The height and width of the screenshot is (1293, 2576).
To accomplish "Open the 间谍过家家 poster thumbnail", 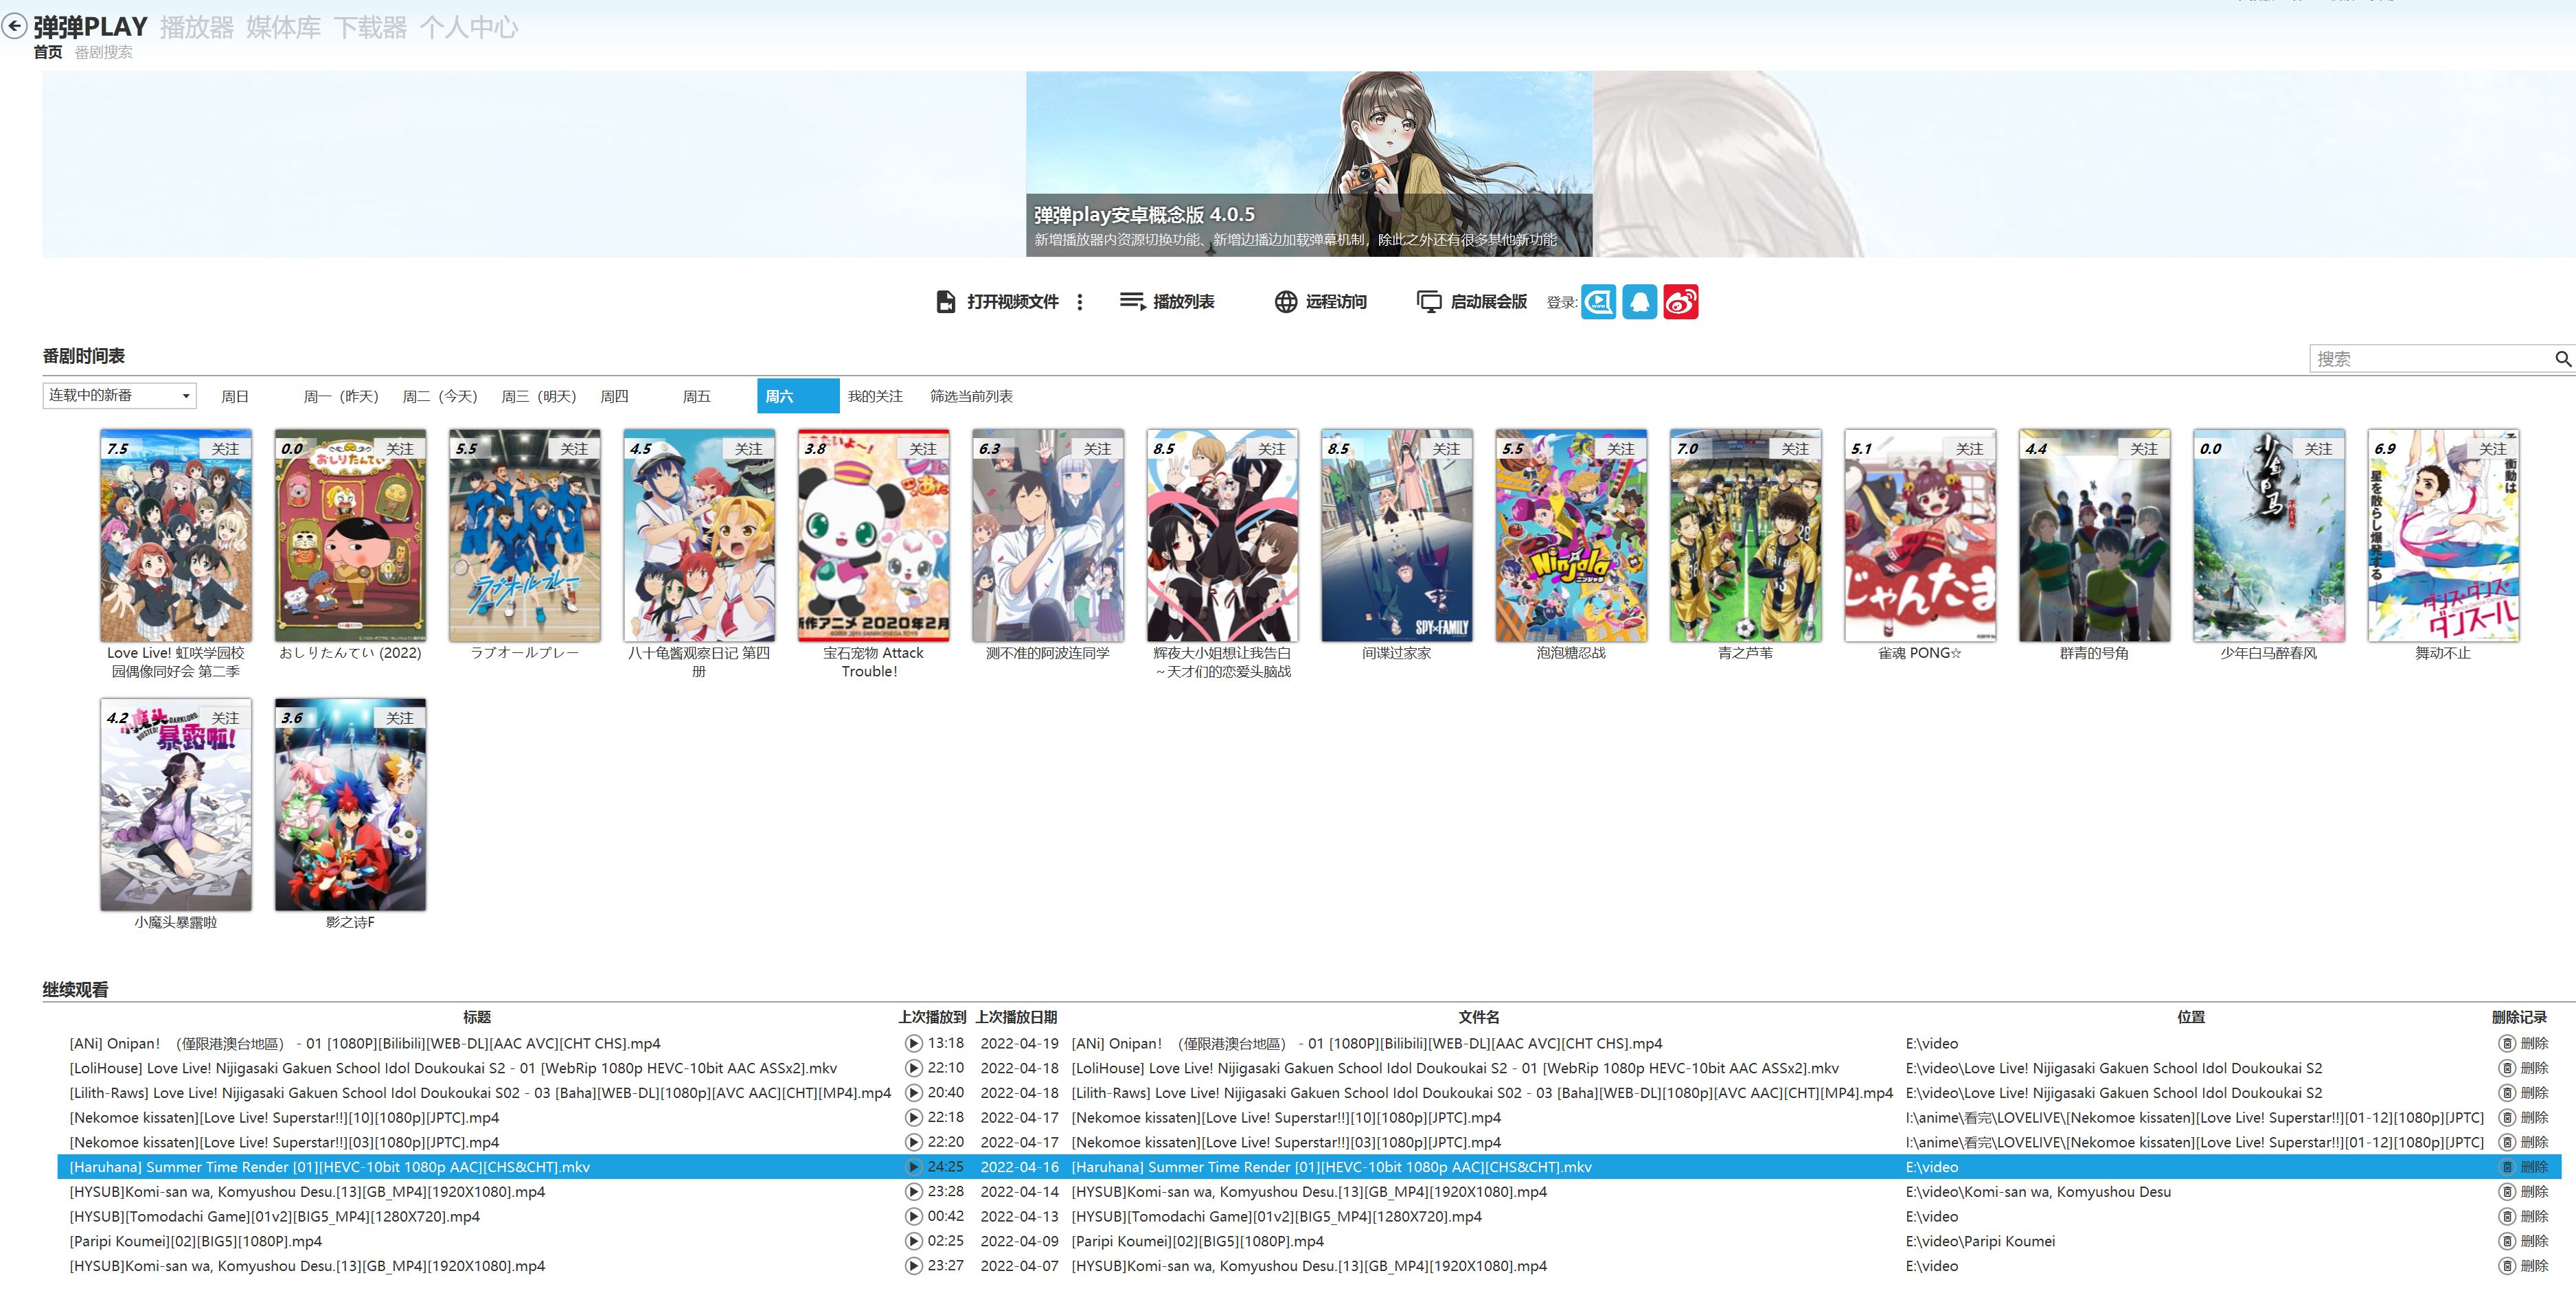I will pyautogui.click(x=1397, y=536).
